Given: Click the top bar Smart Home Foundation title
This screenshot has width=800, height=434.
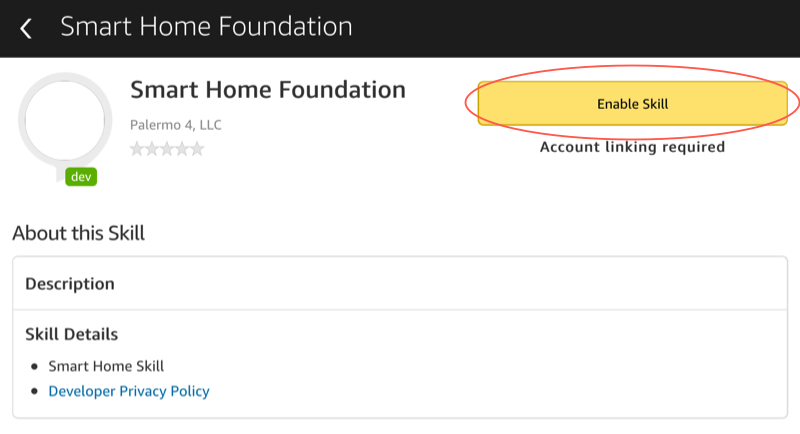Looking at the screenshot, I should 206,27.
